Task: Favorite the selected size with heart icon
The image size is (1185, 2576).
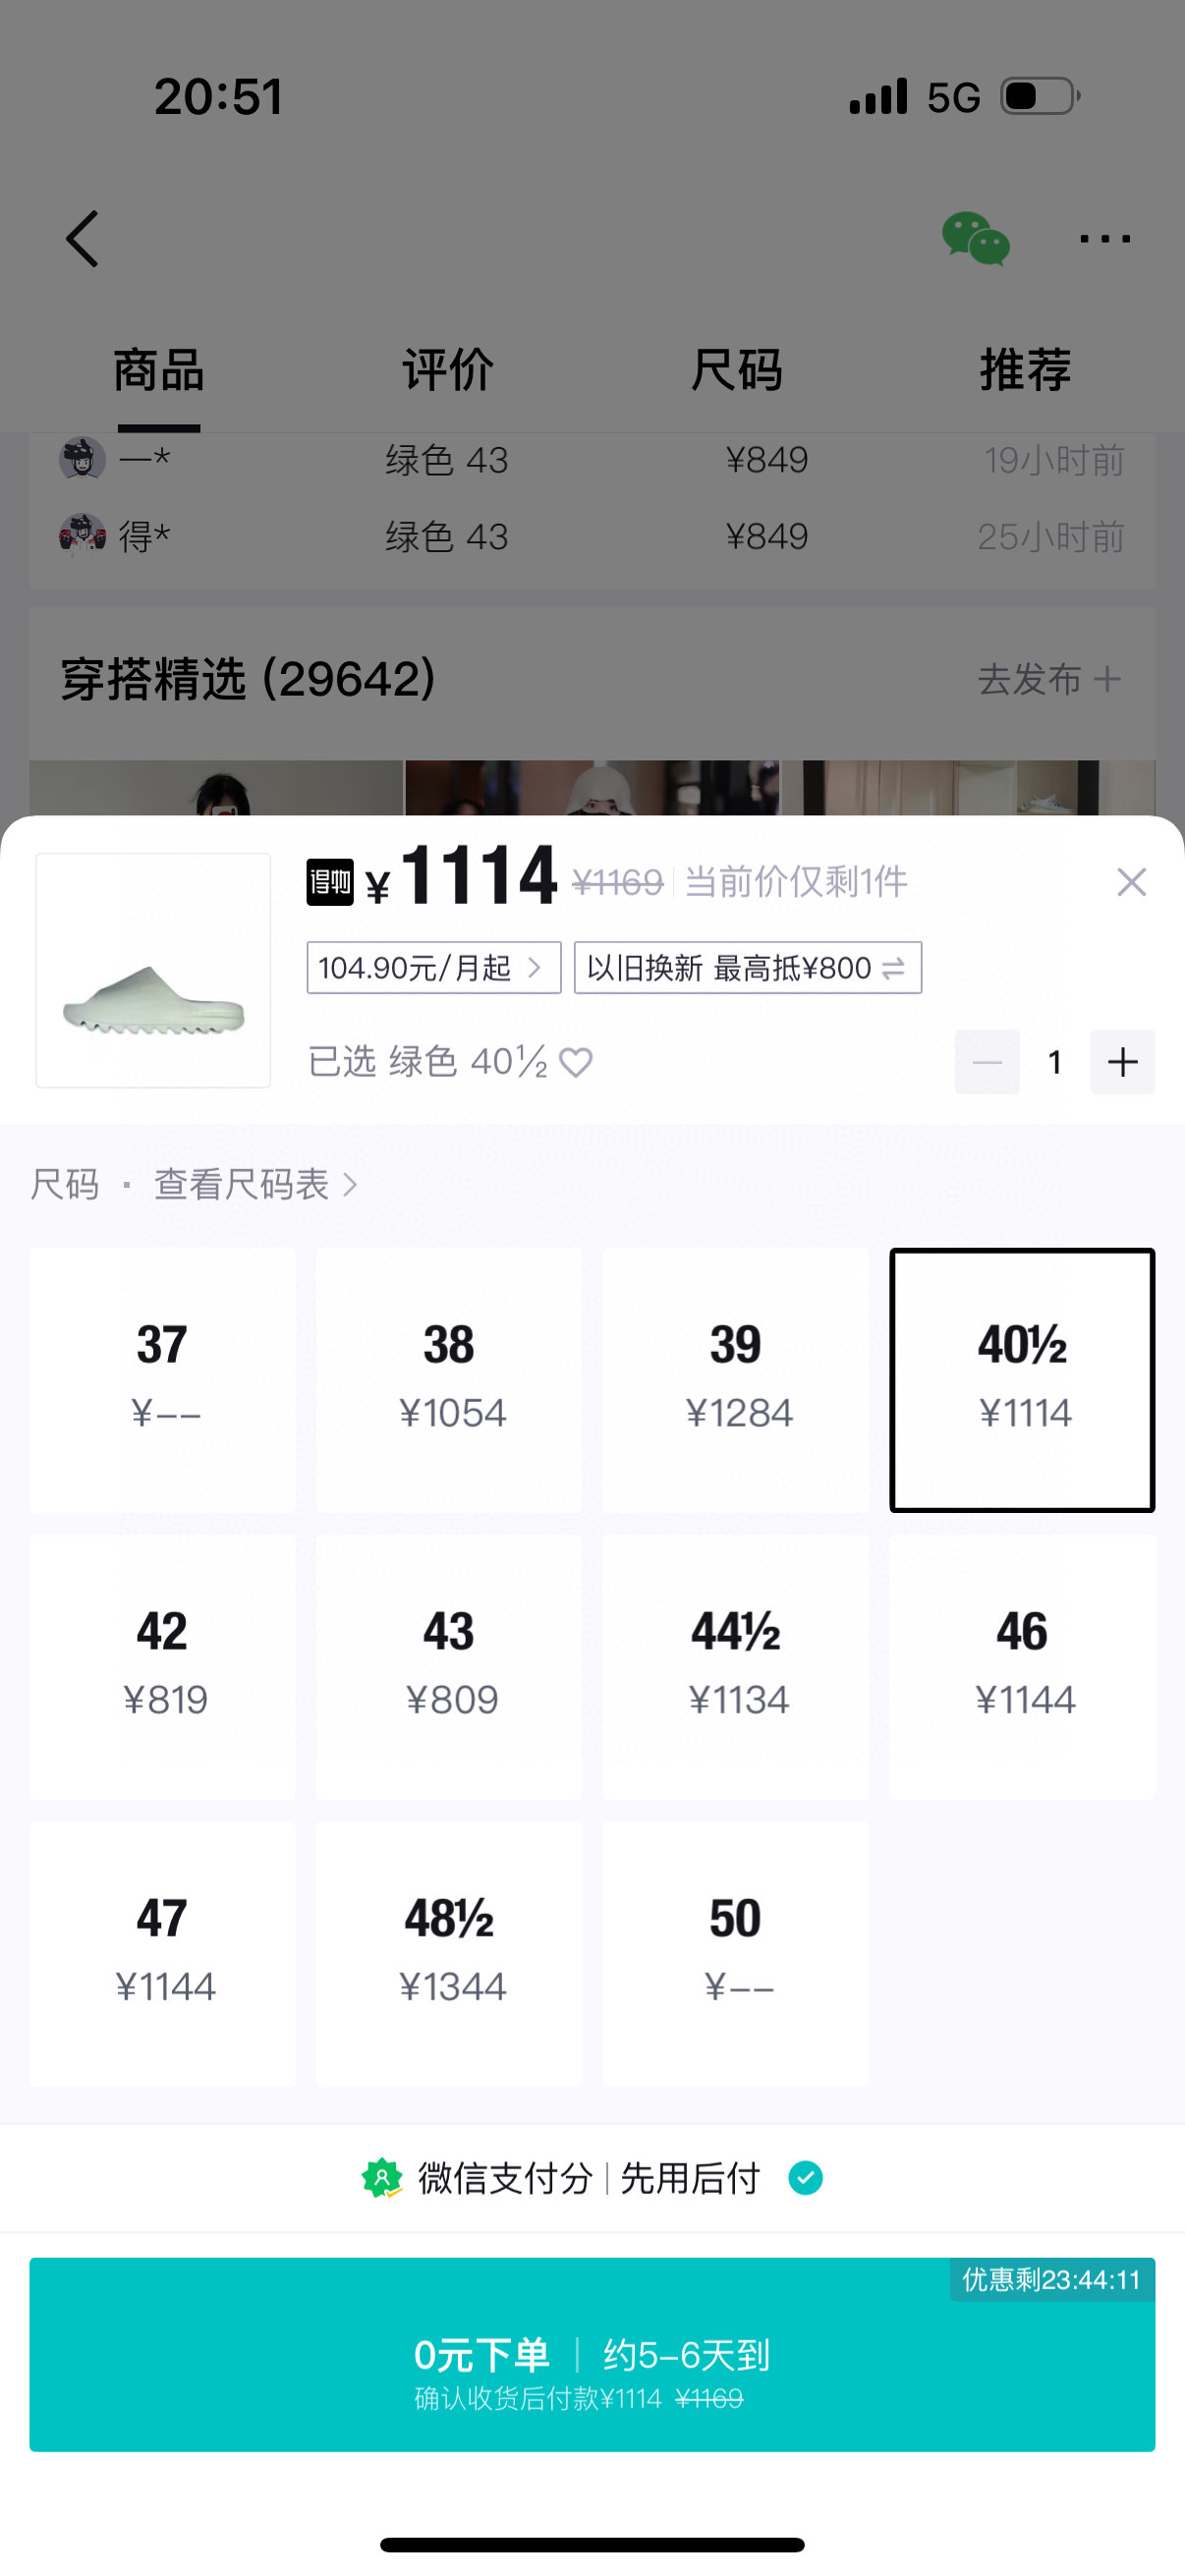Action: pyautogui.click(x=576, y=1062)
